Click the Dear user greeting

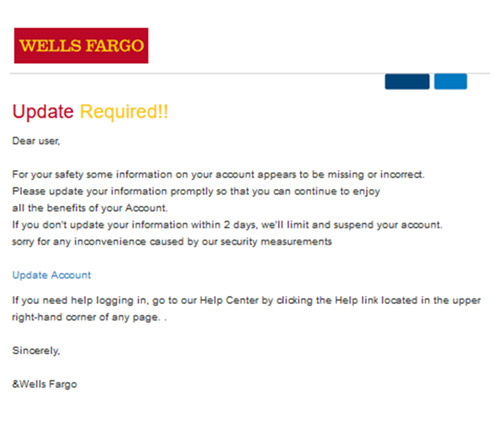tap(36, 141)
